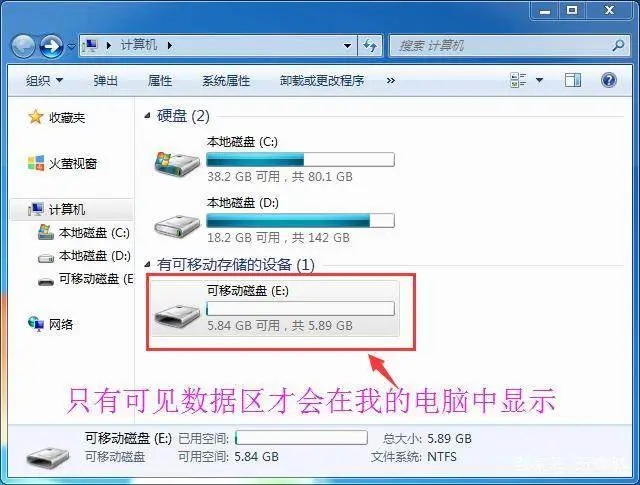Open the address bar history dropdown
640x485 pixels.
point(347,45)
